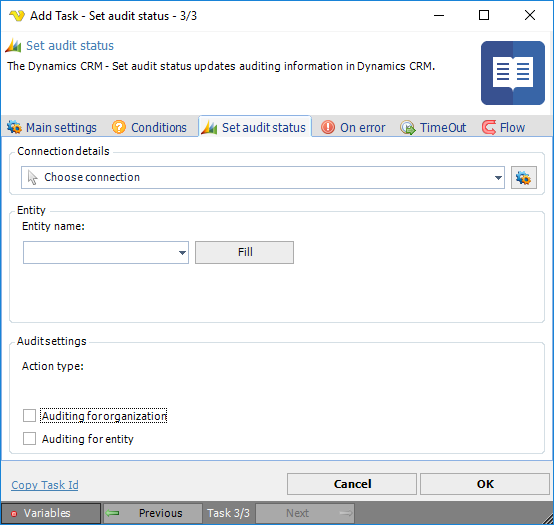This screenshot has width=554, height=525.
Task: Click the green Previous arrow icon
Action: pyautogui.click(x=113, y=513)
